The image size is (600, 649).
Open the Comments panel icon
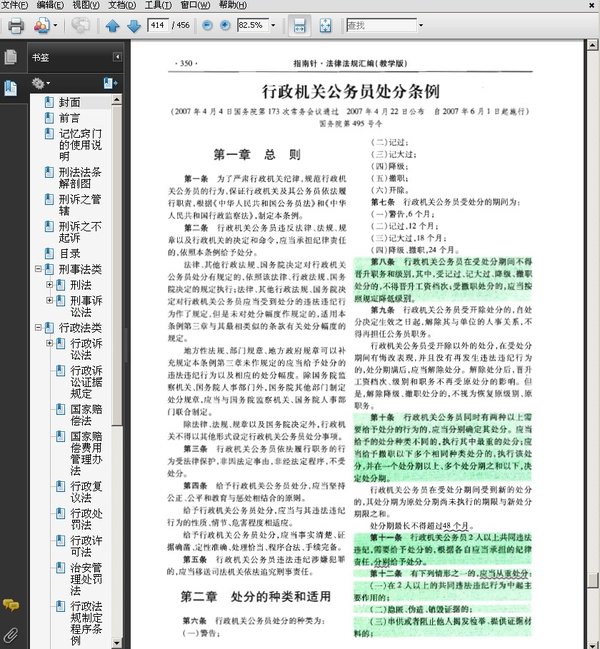tap(11, 605)
